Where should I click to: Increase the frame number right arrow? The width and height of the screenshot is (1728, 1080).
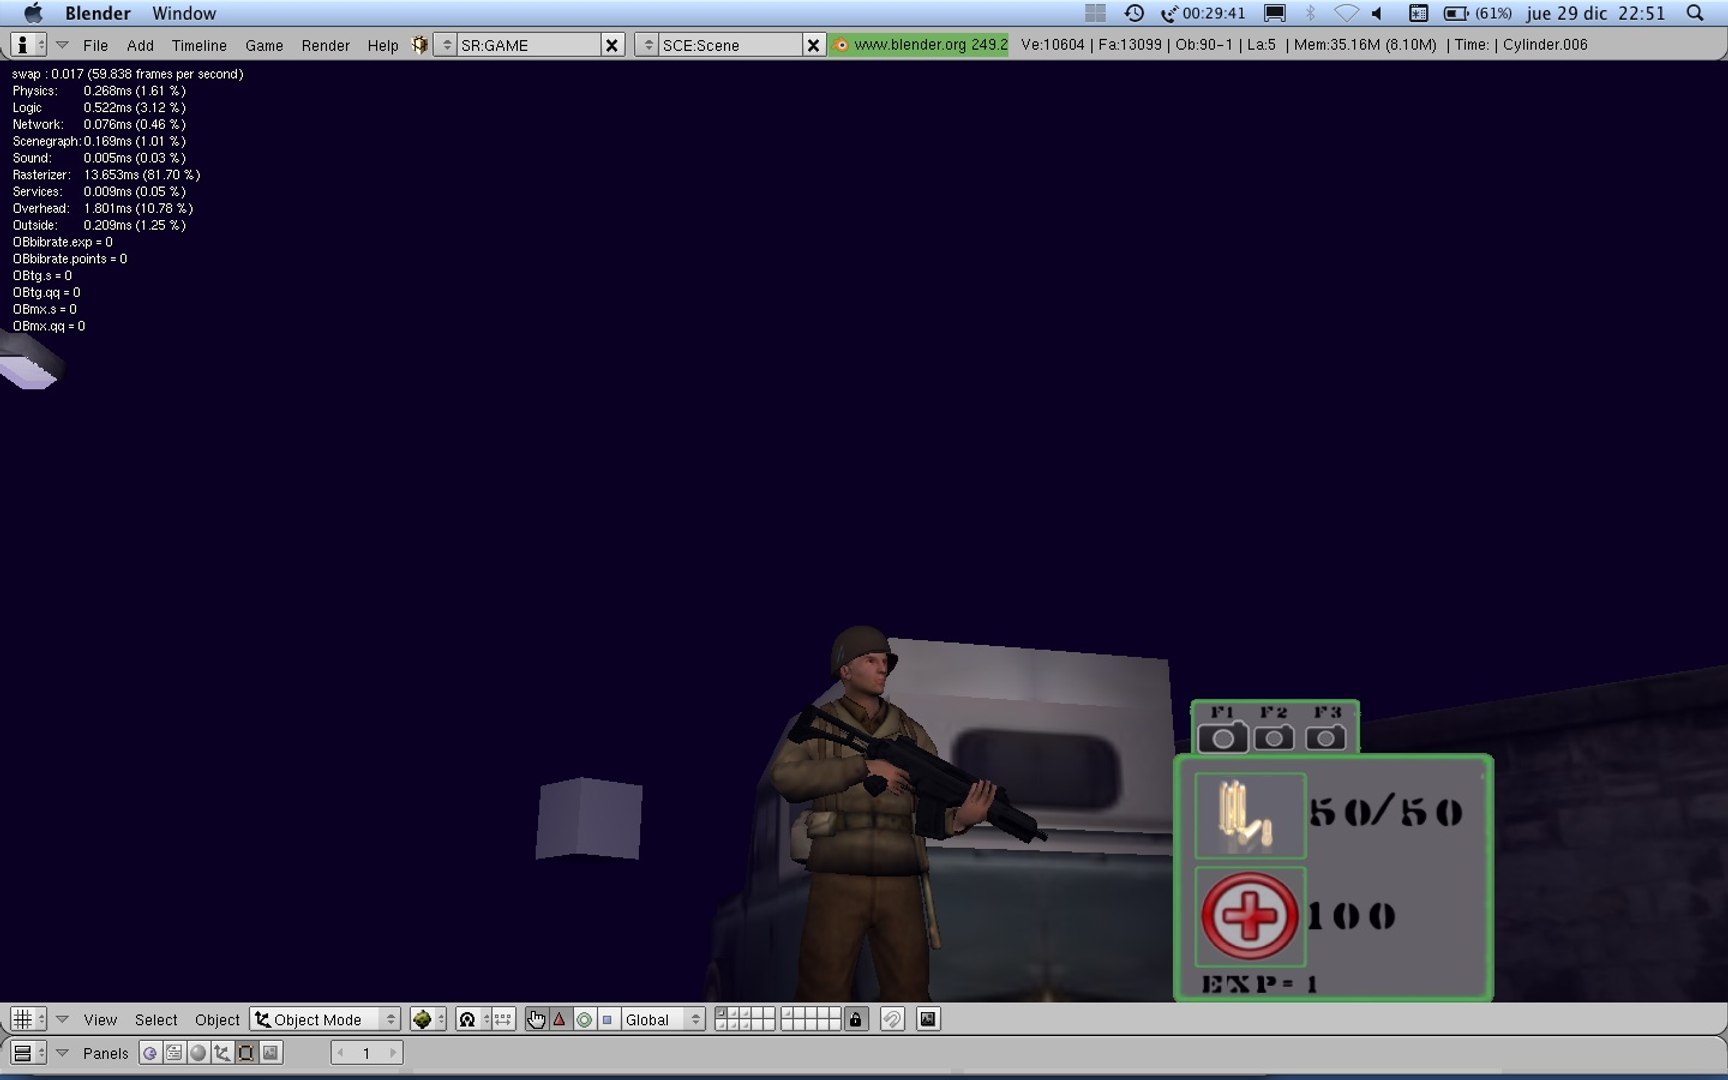pos(392,1053)
